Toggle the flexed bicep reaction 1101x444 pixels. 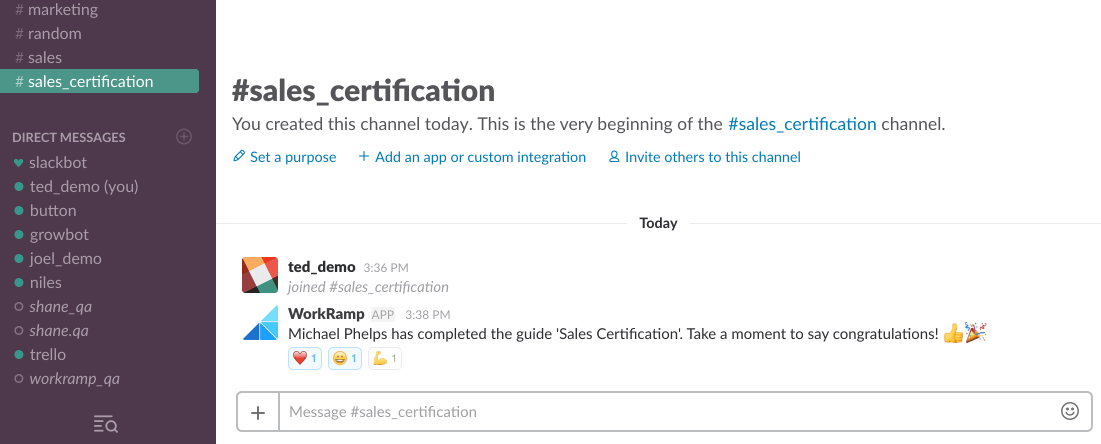(x=385, y=358)
